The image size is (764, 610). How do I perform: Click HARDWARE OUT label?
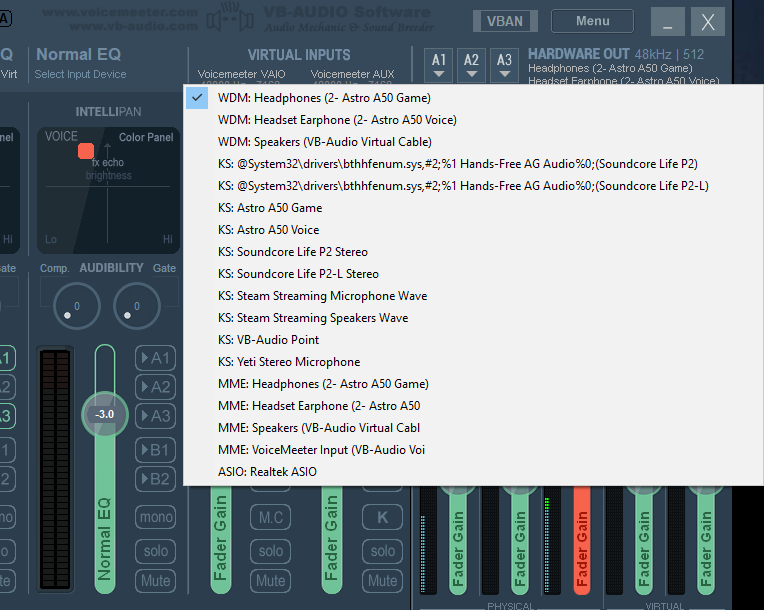[578, 54]
